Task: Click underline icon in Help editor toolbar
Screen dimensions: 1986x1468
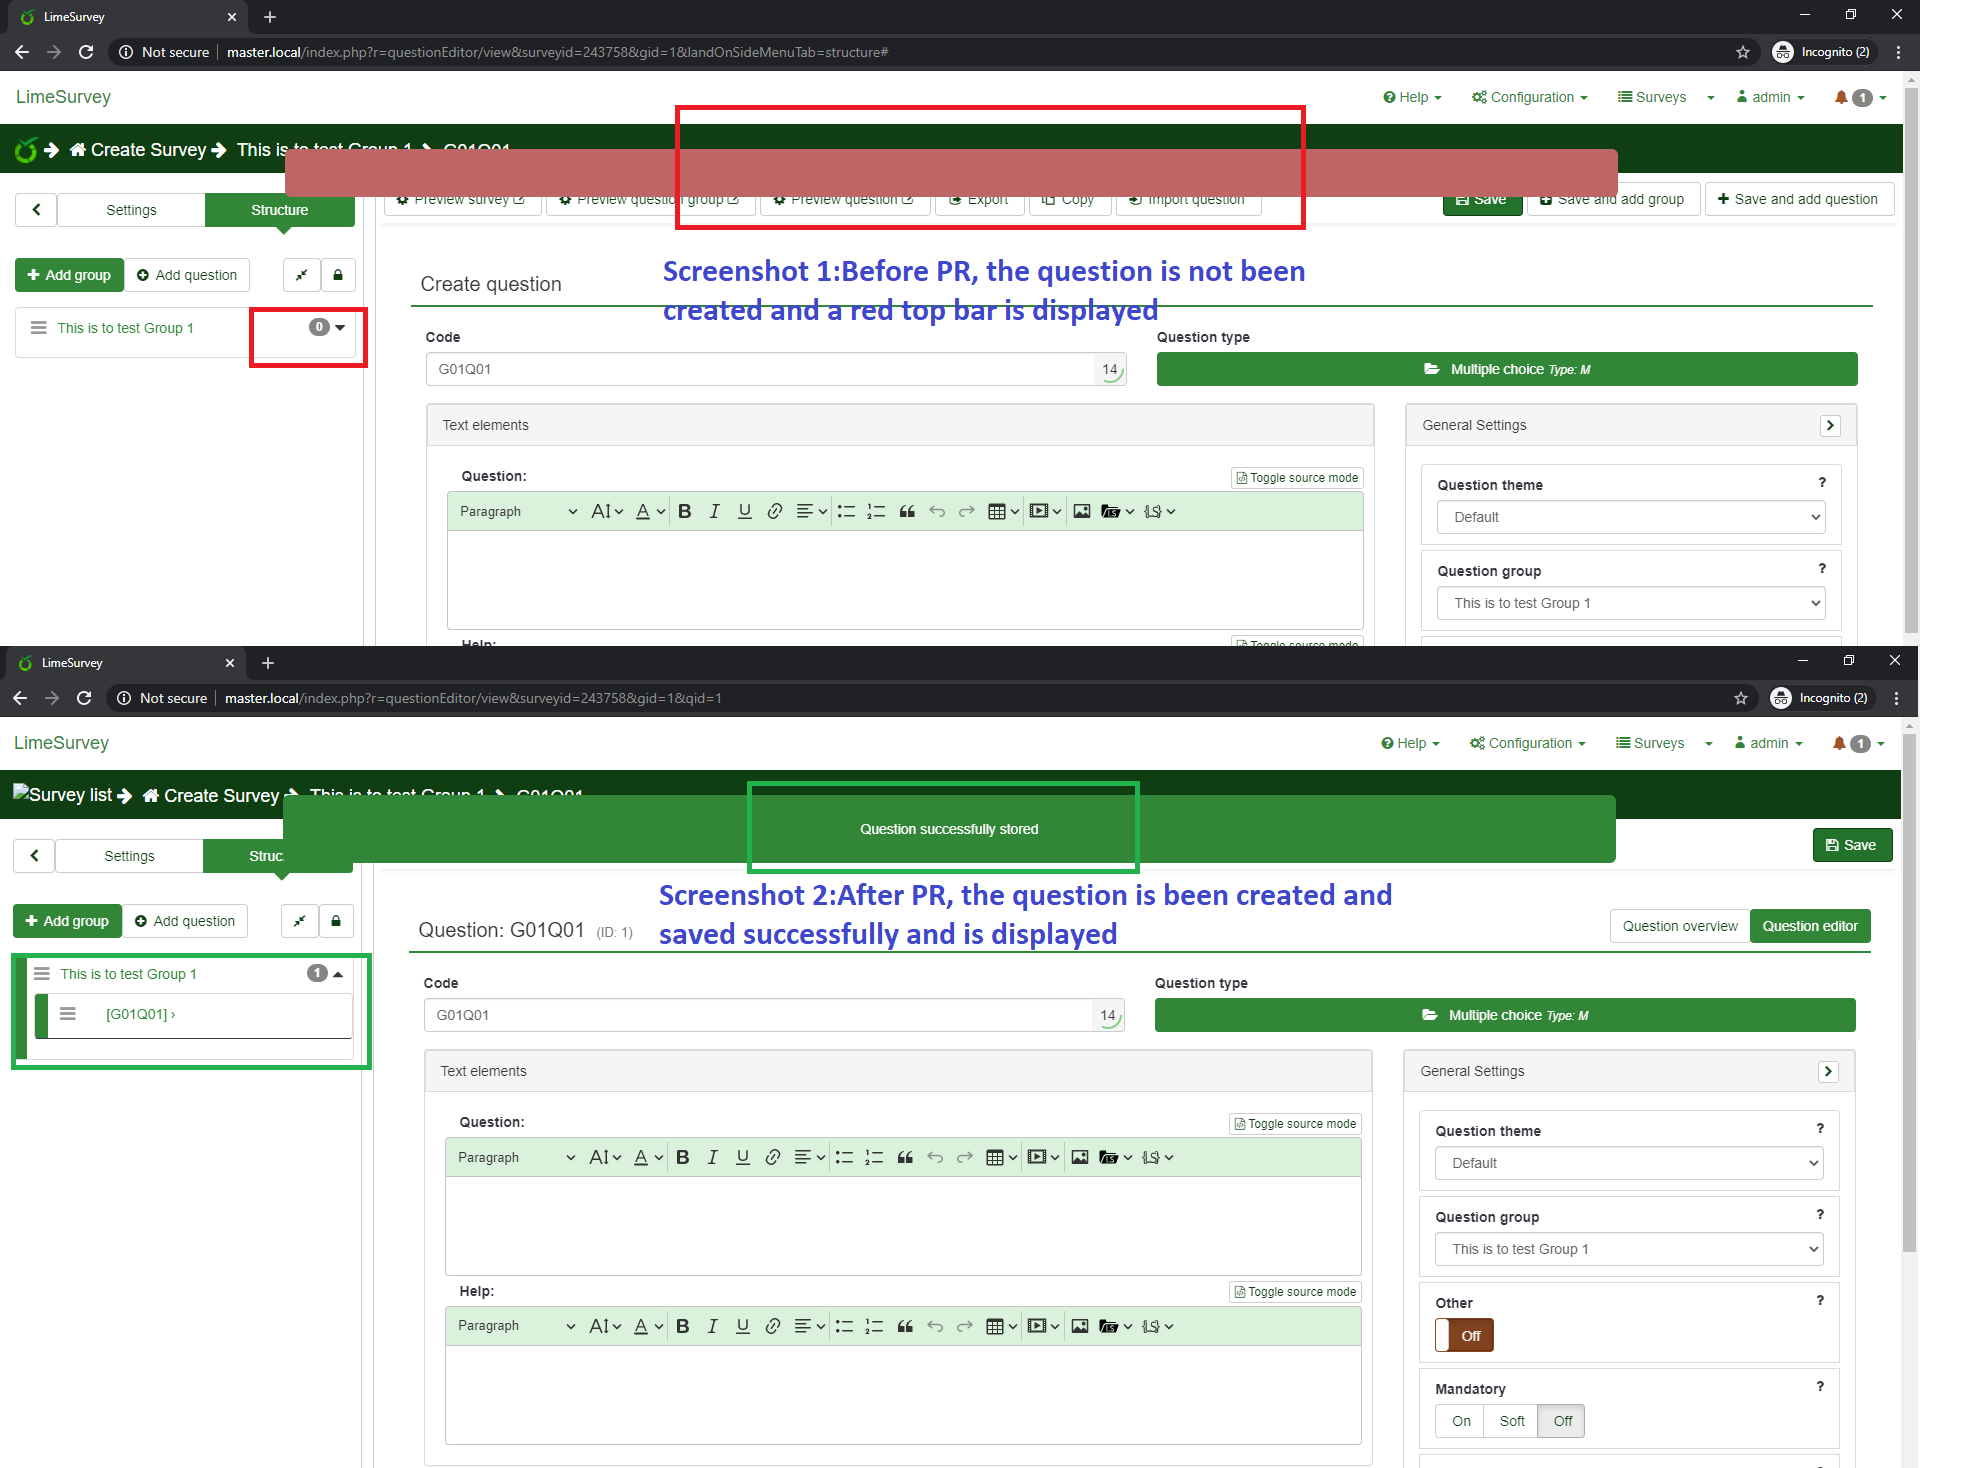Action: (742, 1326)
